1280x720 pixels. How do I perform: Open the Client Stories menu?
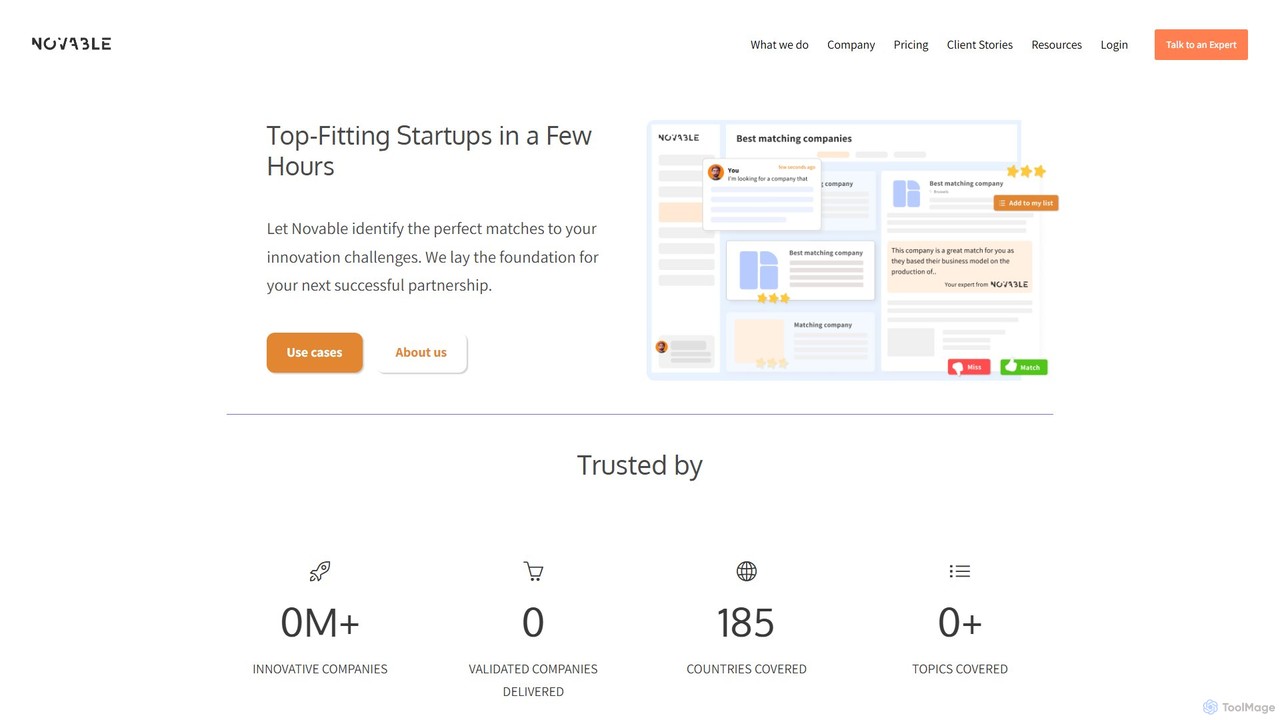point(980,45)
